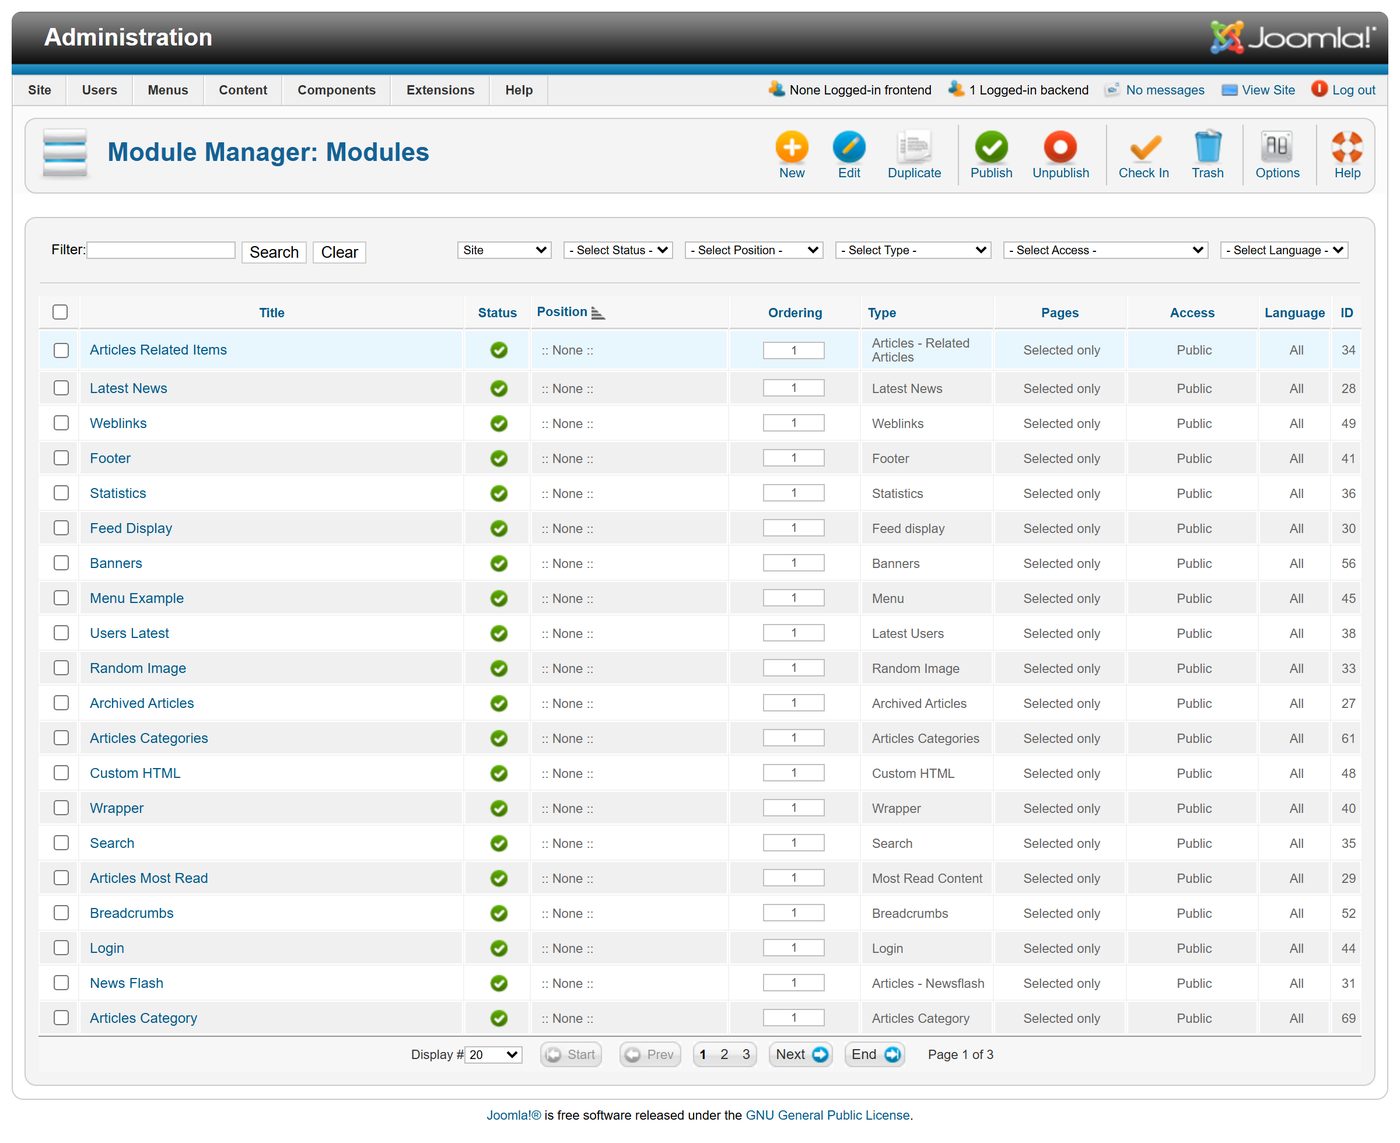Open the View Site link
Screen dimensions: 1400x1143
pyautogui.click(x=1259, y=90)
